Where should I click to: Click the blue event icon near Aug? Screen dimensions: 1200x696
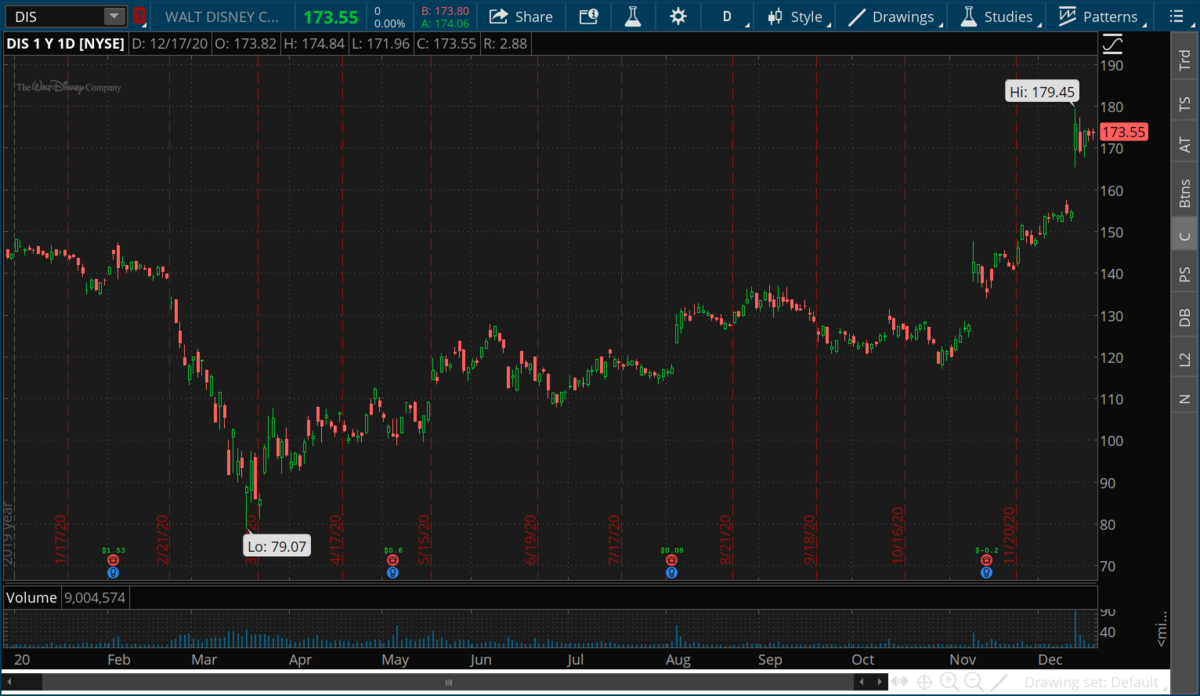[671, 573]
